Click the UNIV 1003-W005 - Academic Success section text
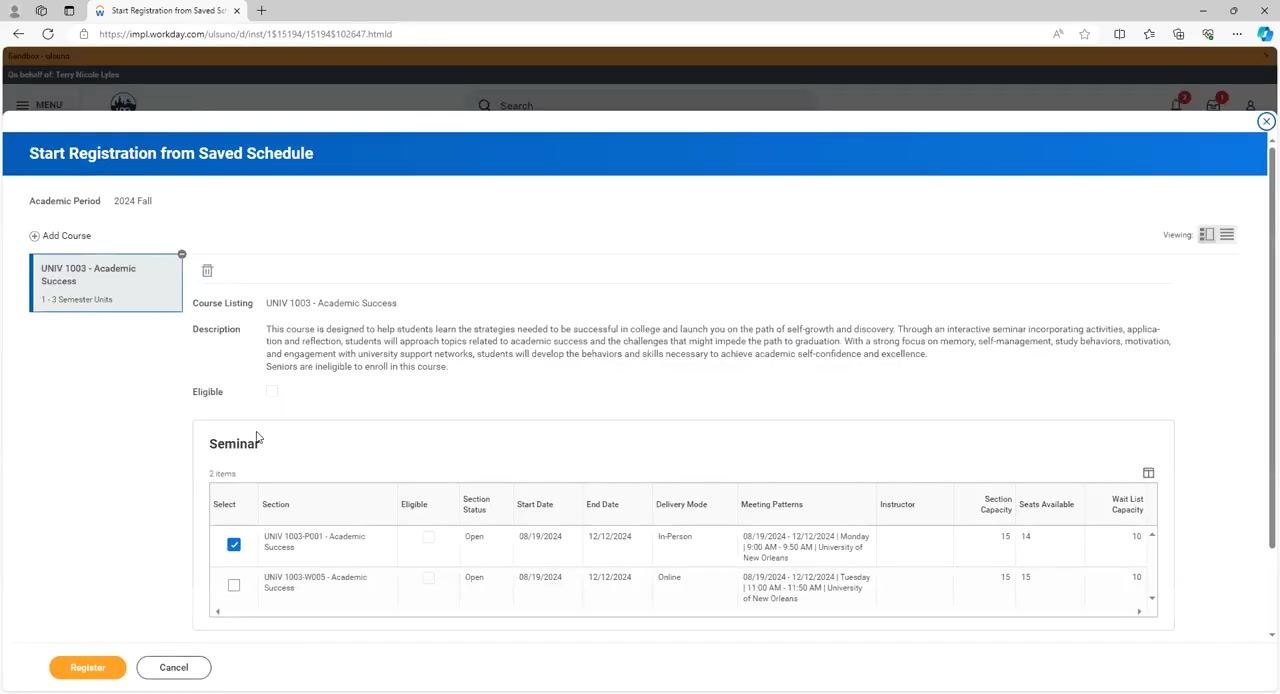 click(315, 583)
